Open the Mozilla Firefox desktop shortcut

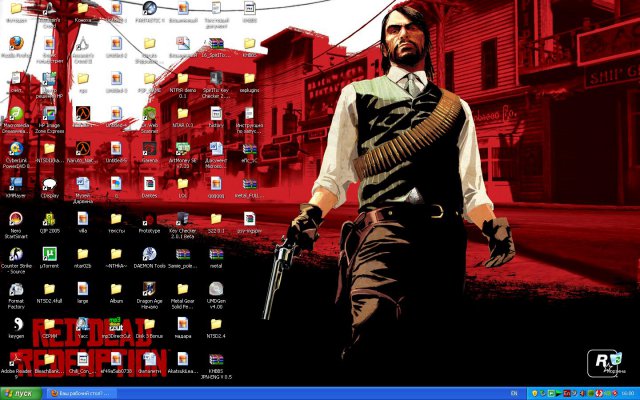coord(16,44)
